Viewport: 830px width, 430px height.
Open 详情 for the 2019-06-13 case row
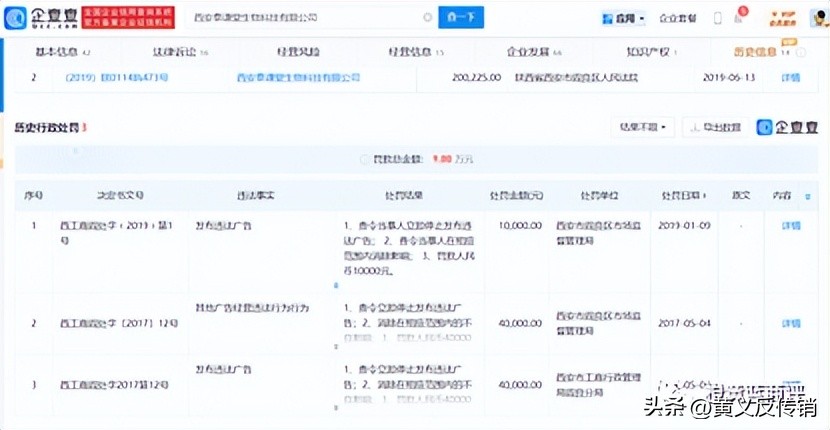tap(791, 78)
